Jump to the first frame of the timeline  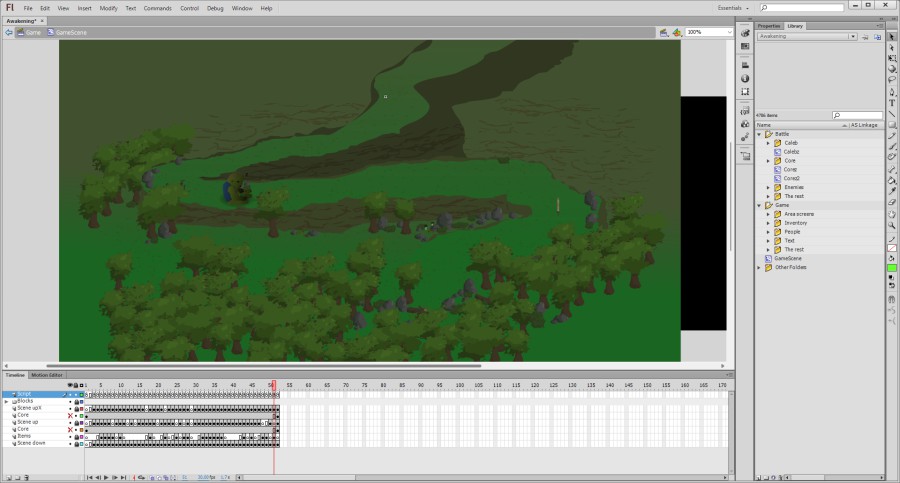tap(90, 478)
